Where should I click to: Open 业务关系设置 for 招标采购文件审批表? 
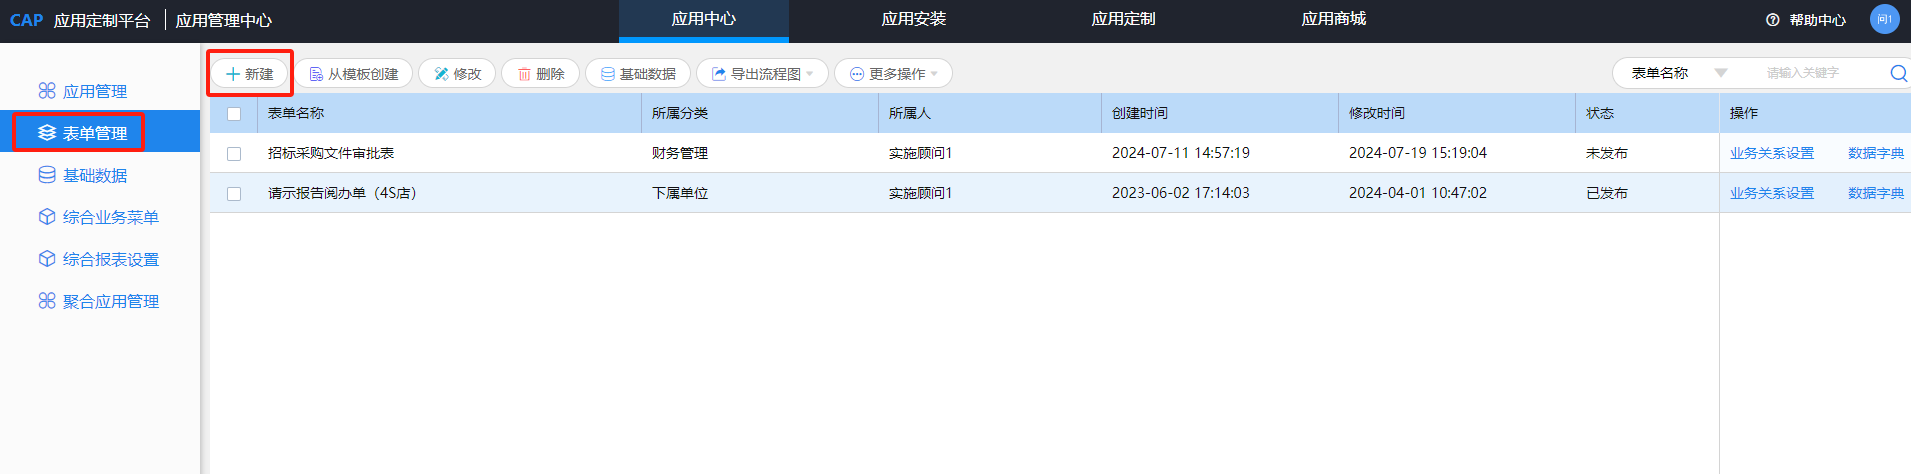pos(1771,153)
